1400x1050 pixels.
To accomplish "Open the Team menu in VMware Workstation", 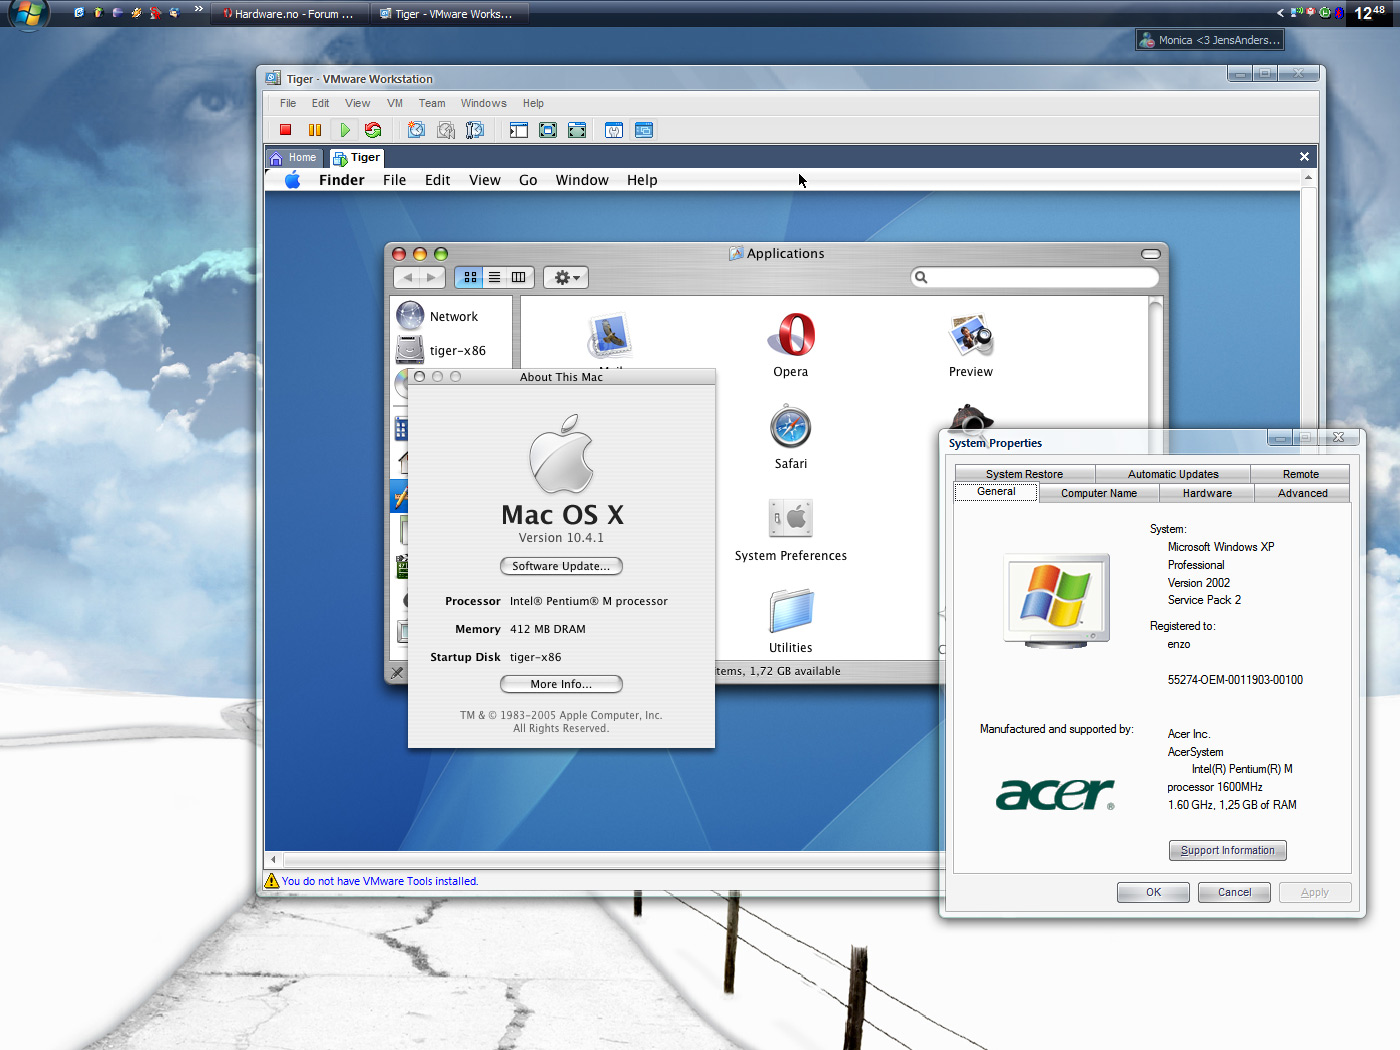I will [432, 103].
